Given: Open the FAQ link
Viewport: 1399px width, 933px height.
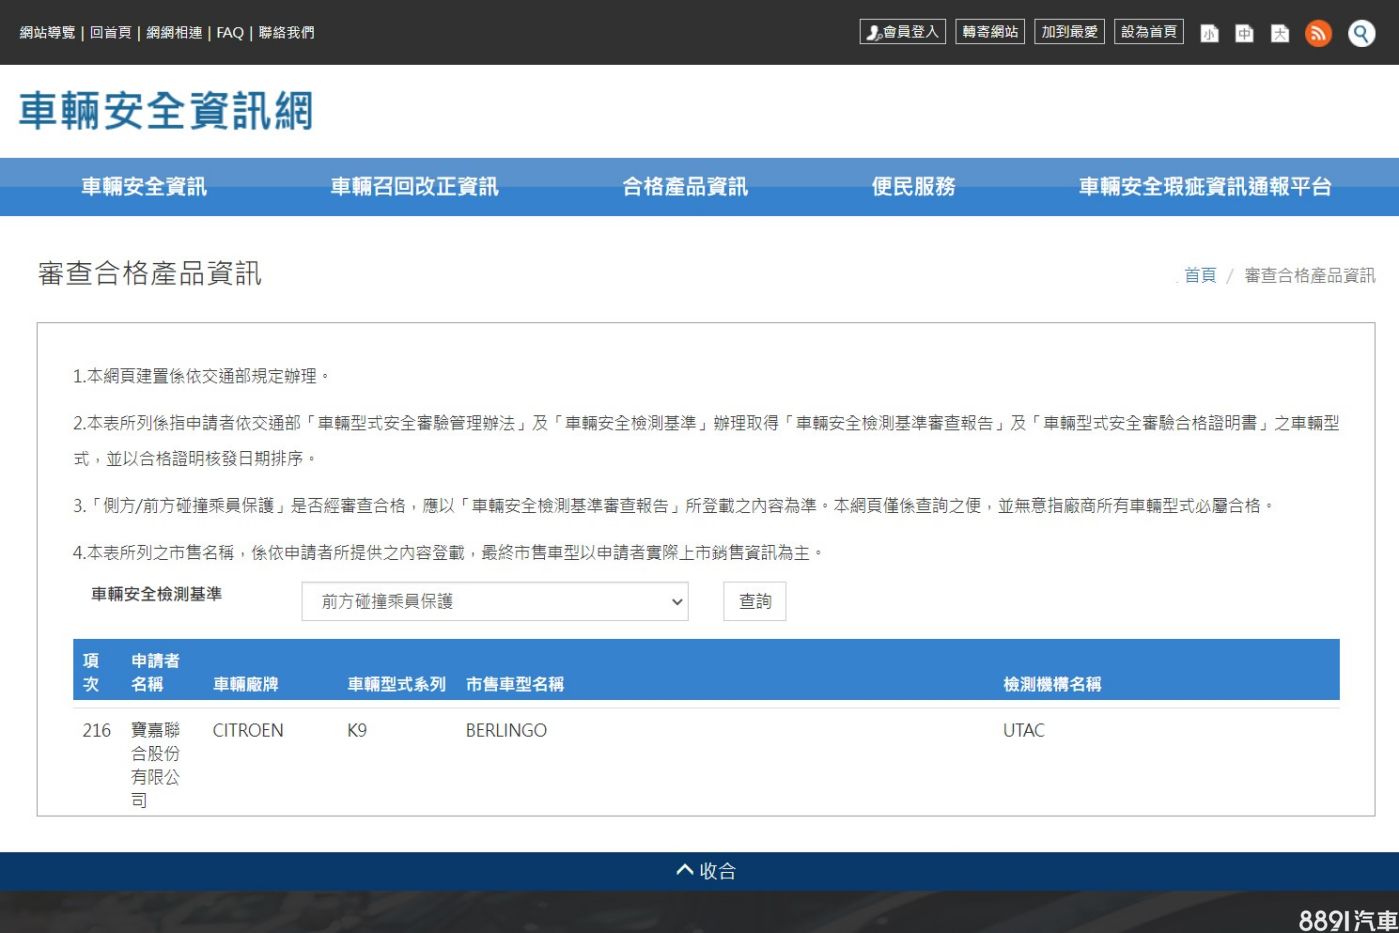Looking at the screenshot, I should click(x=230, y=32).
